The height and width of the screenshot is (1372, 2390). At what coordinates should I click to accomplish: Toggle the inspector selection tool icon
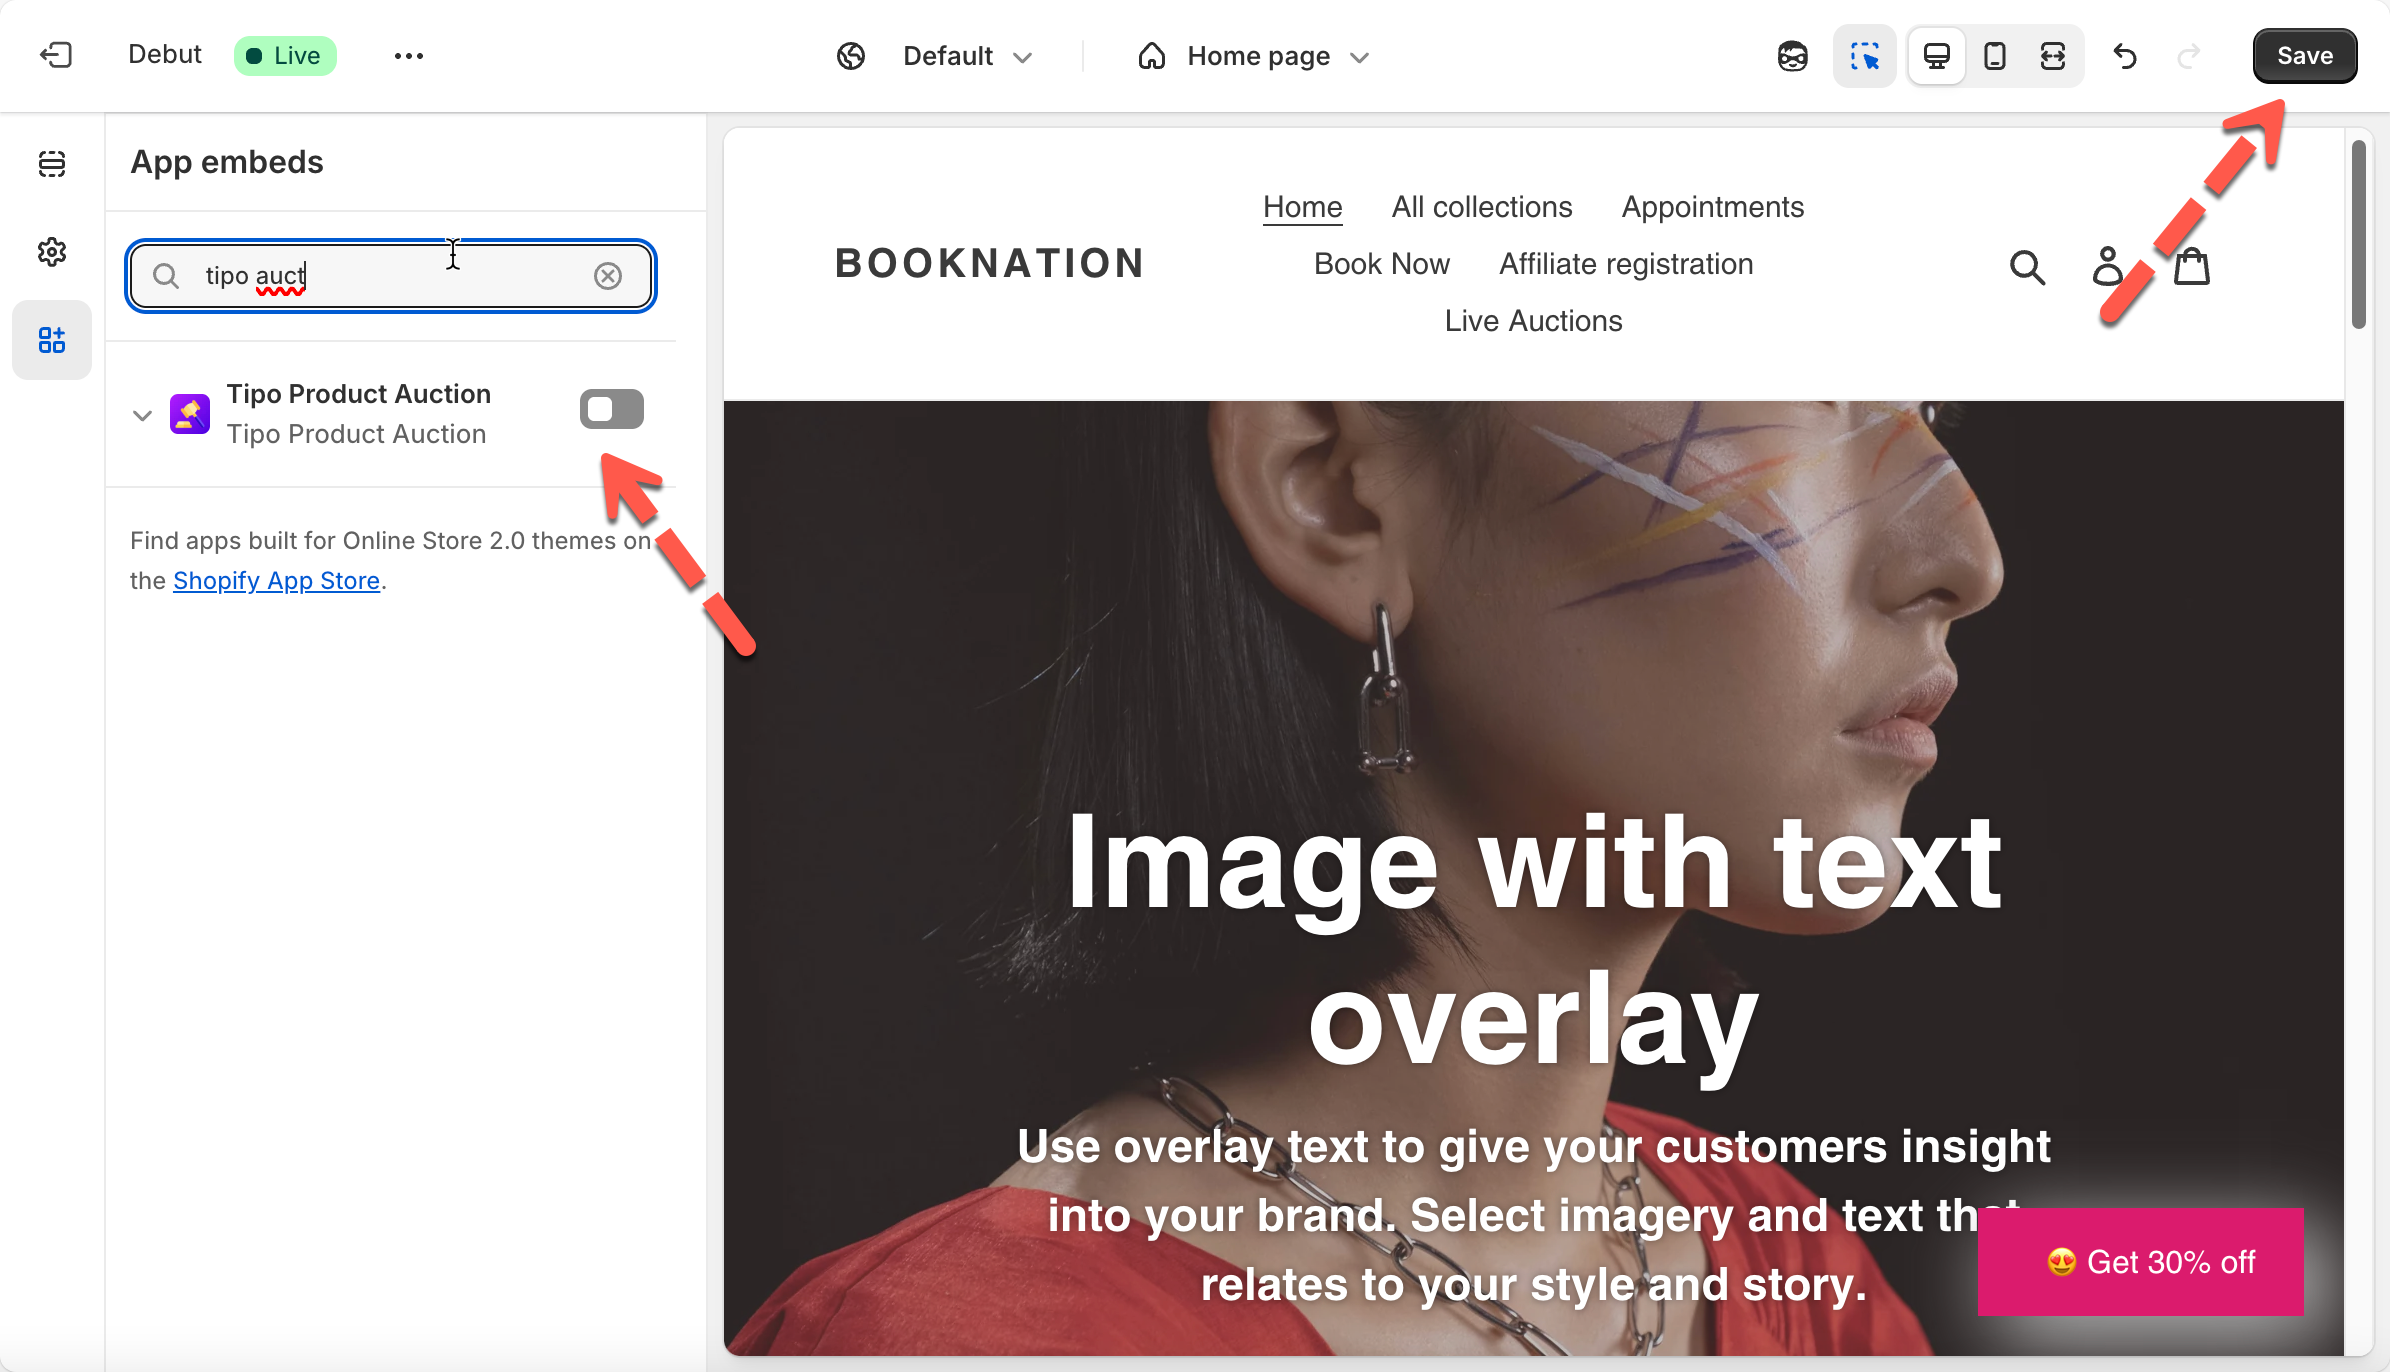(x=1864, y=56)
